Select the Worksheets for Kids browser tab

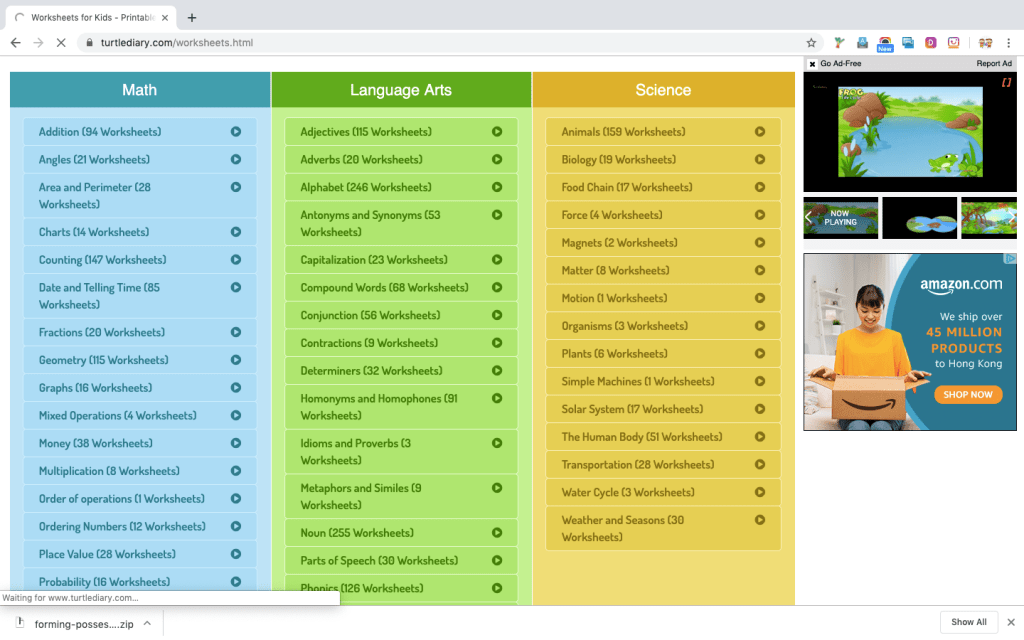[x=85, y=17]
